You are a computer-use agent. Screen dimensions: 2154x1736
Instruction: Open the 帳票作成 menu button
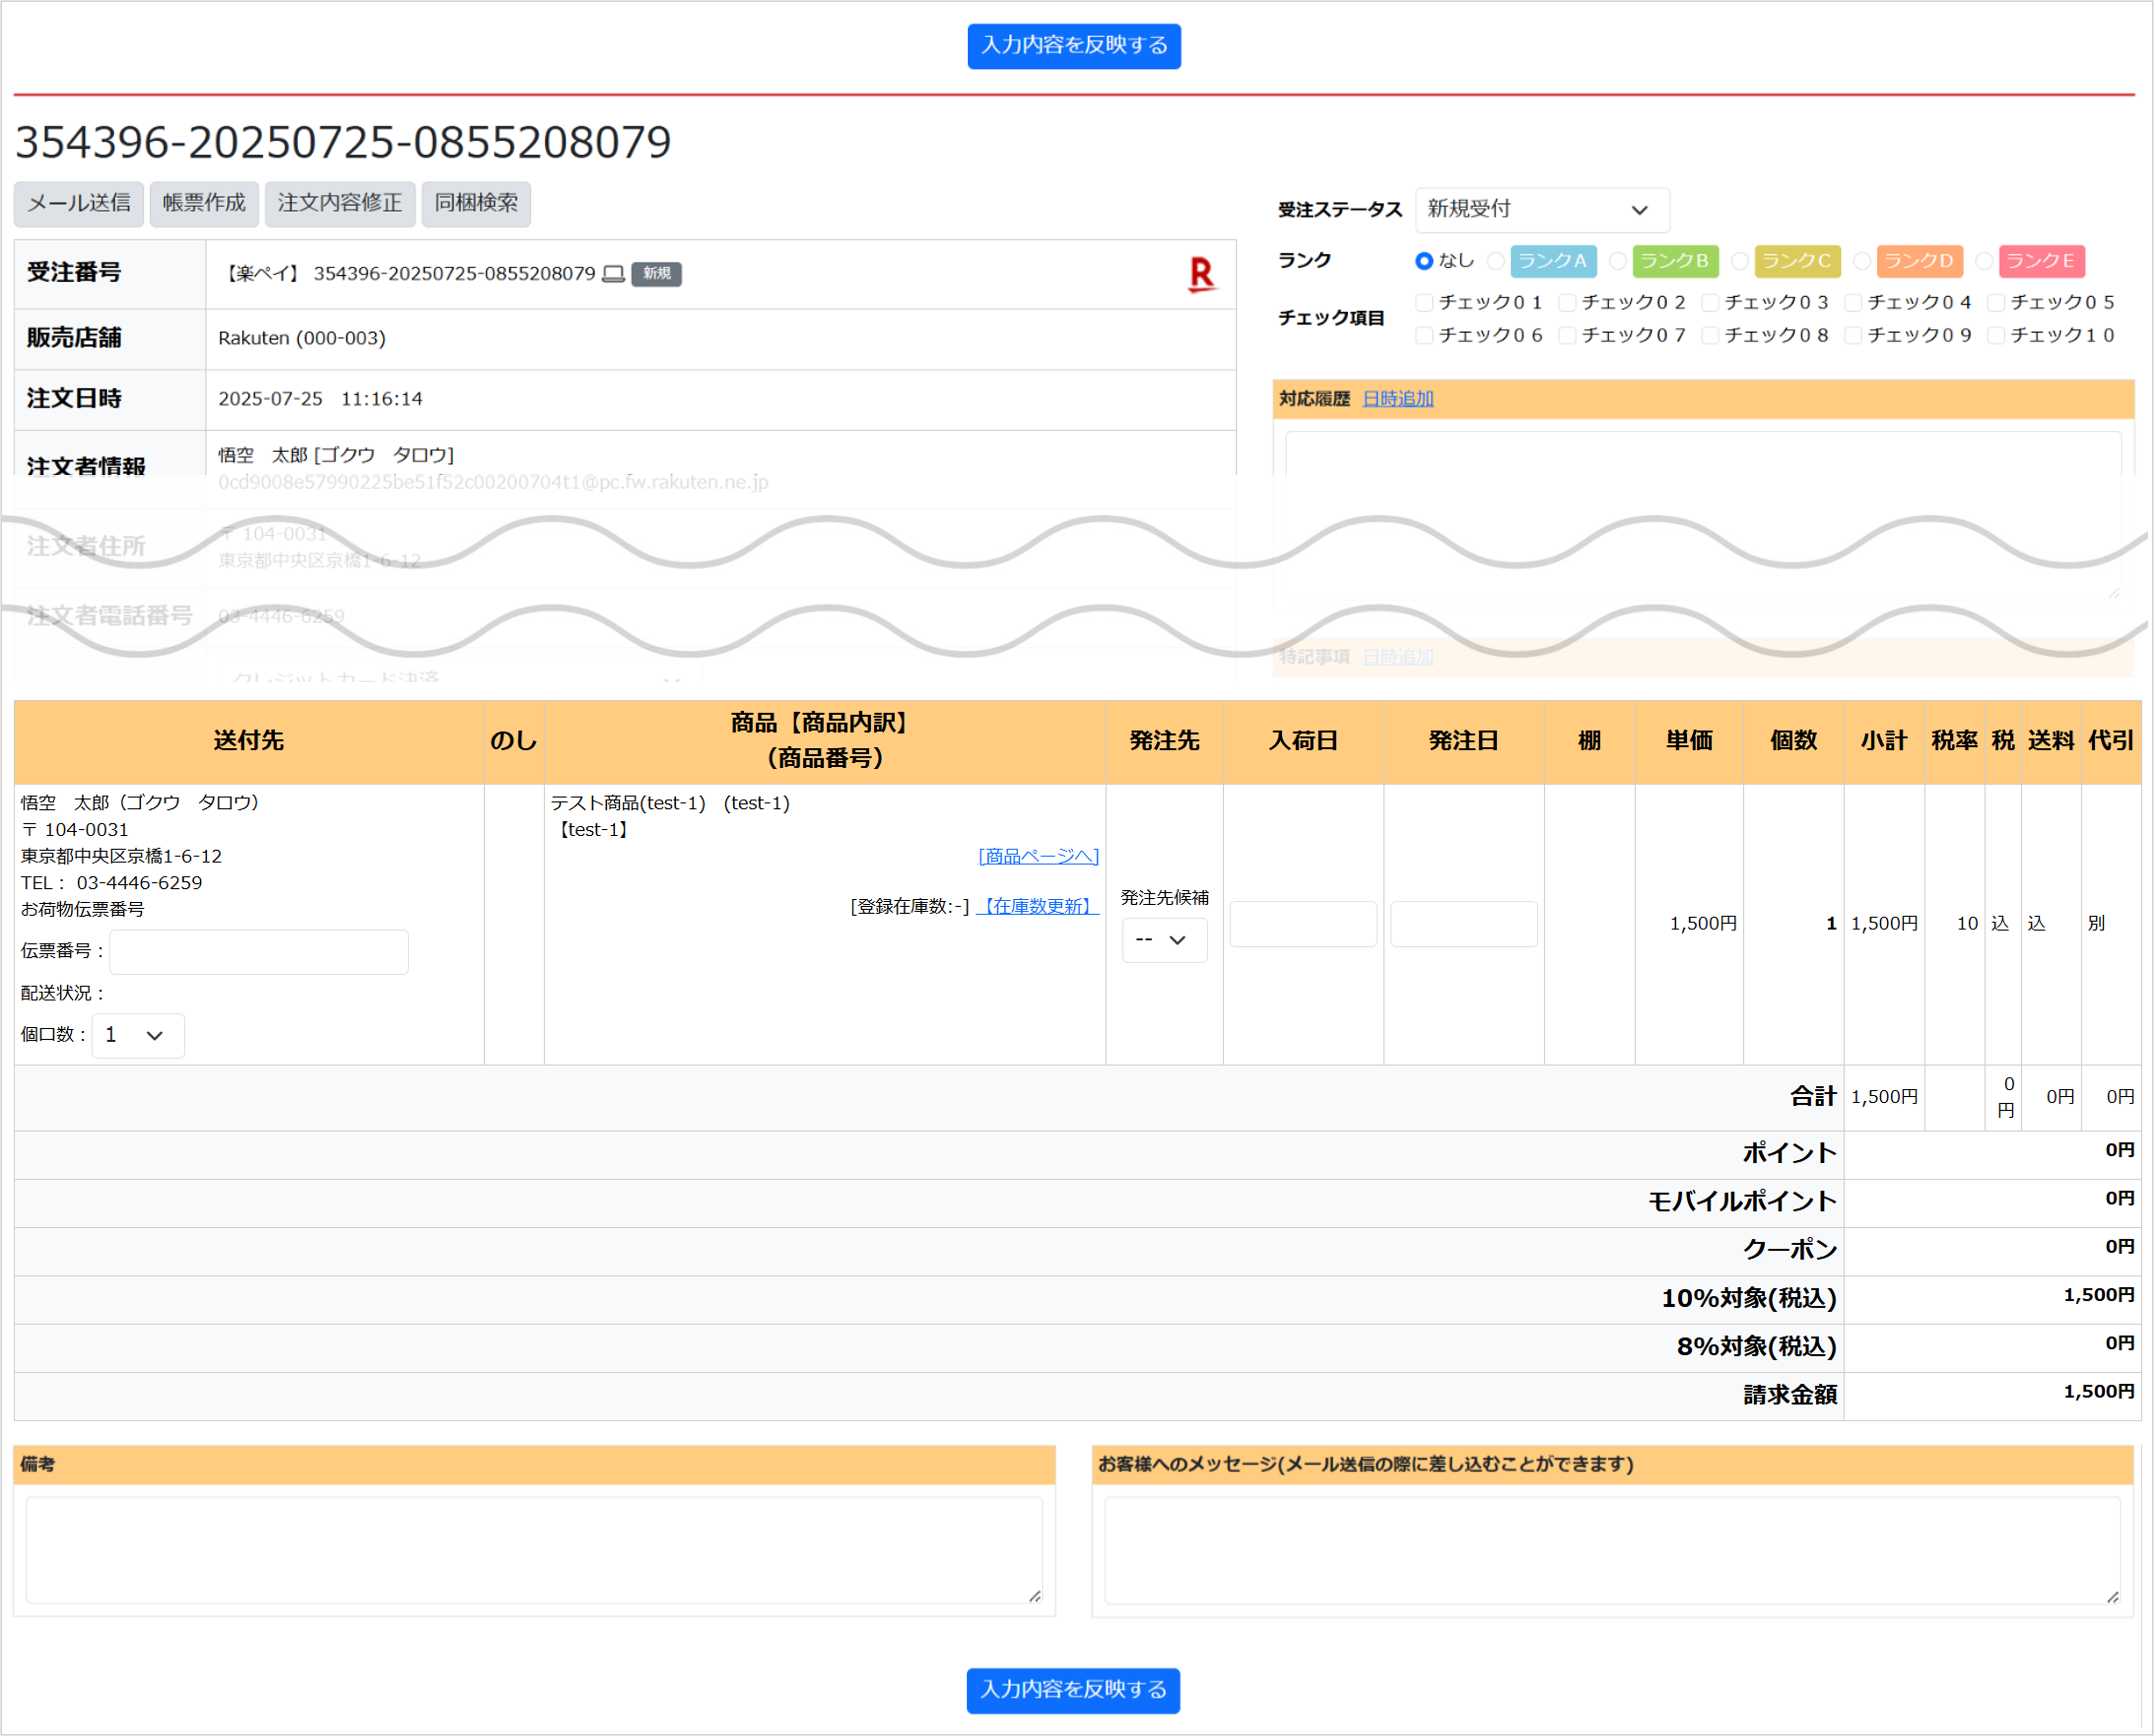(204, 204)
